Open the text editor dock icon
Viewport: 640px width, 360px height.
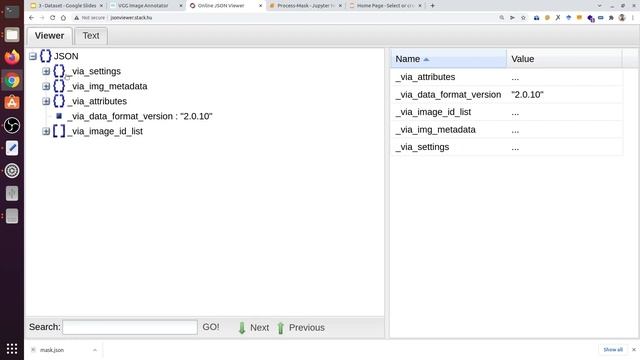(x=12, y=148)
